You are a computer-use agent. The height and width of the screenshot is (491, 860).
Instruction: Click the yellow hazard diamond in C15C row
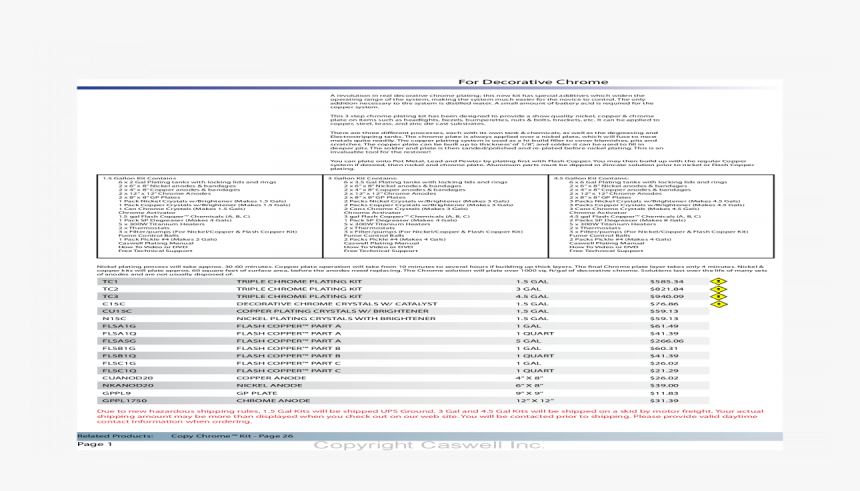tap(718, 304)
